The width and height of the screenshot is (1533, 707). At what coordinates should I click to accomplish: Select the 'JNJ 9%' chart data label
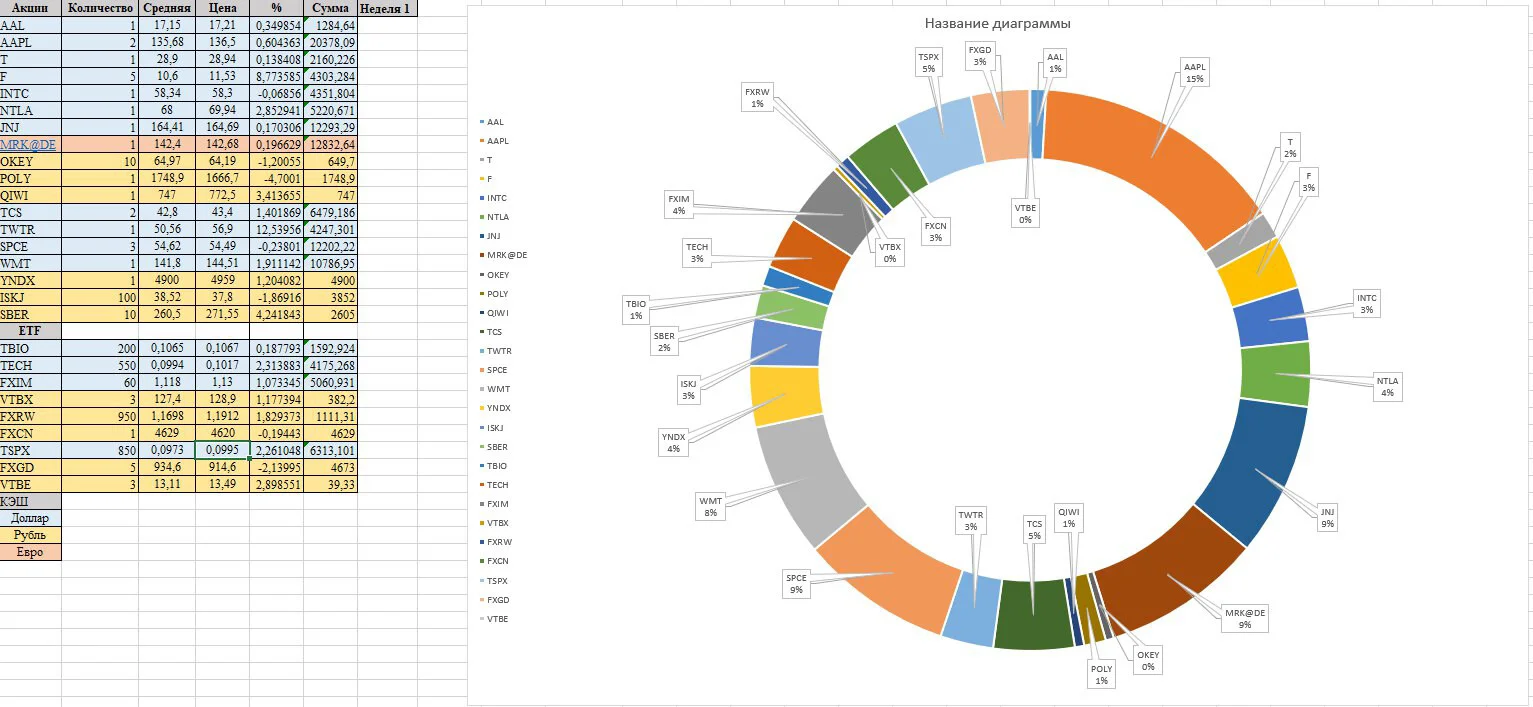1327,517
